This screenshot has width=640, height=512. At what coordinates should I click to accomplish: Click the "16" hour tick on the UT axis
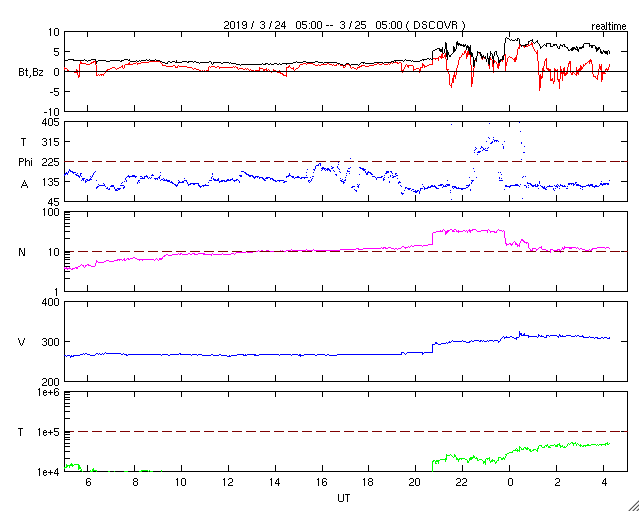click(x=322, y=482)
